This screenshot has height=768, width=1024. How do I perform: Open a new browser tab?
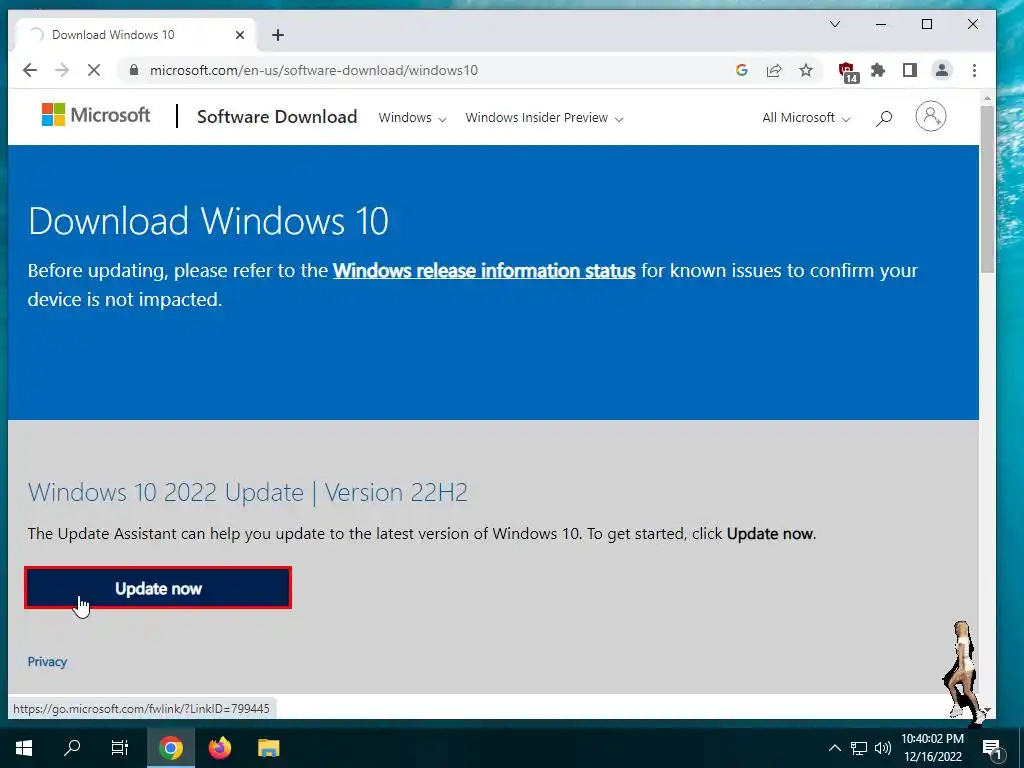278,35
